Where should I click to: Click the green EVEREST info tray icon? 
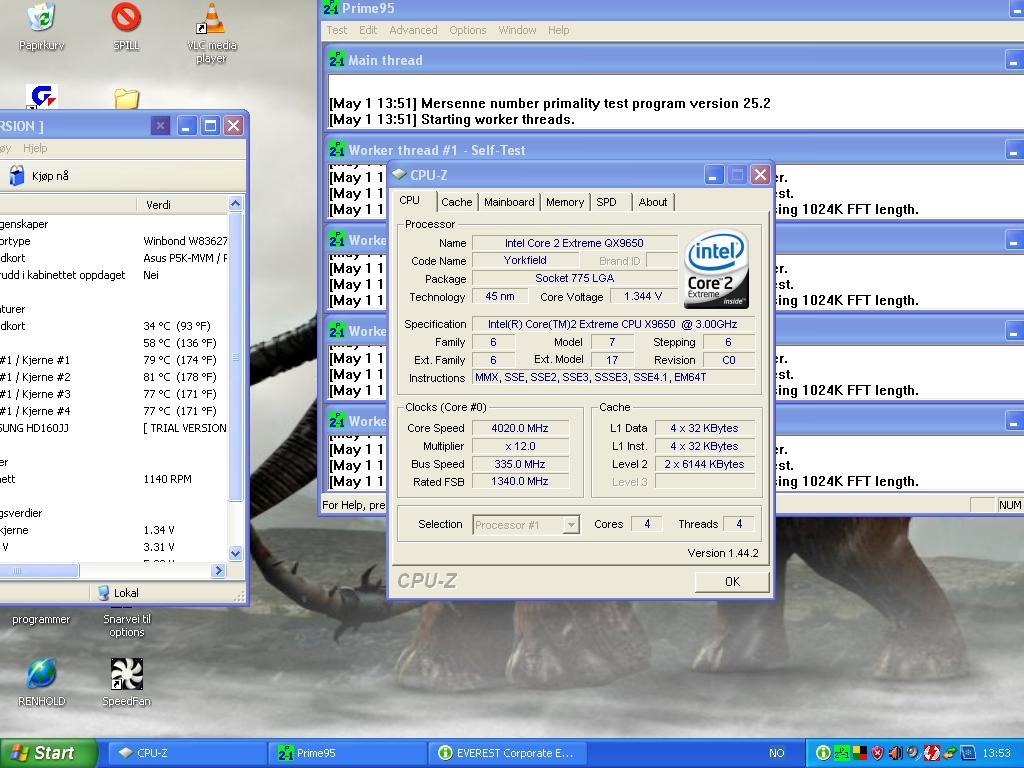coord(823,753)
